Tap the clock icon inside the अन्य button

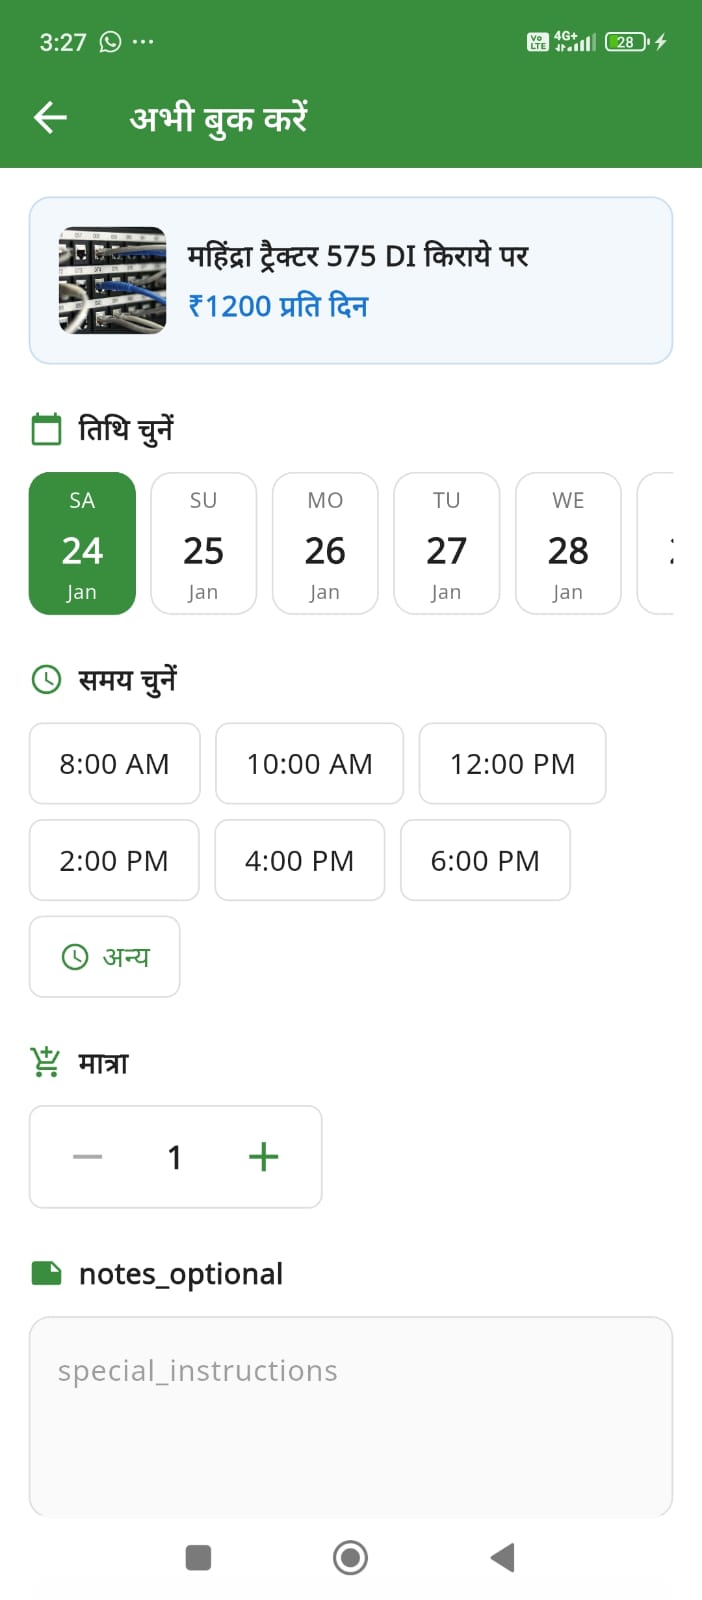tap(78, 956)
